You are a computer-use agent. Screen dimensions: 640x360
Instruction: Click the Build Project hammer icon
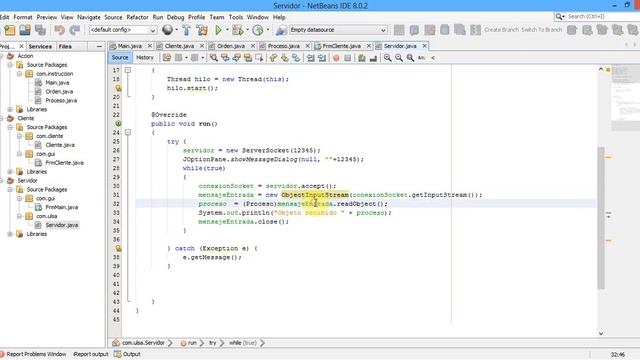tap(186, 30)
